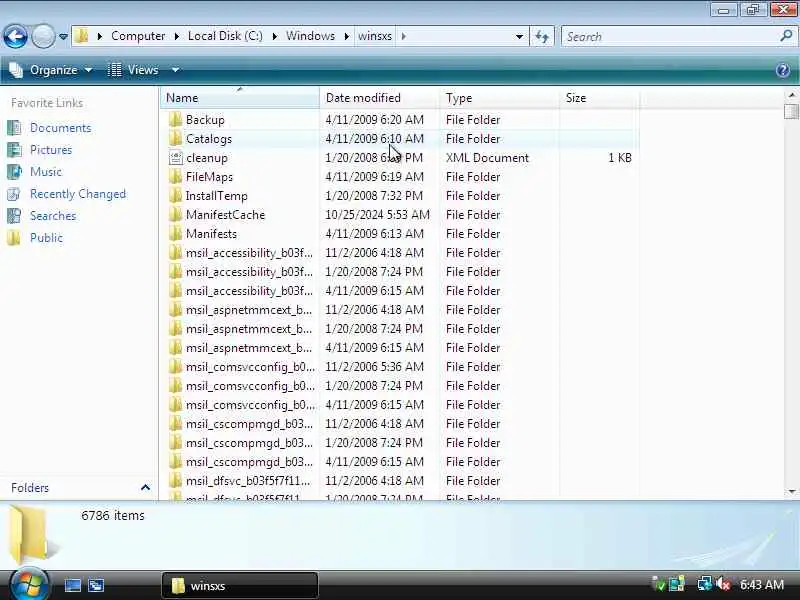Expand arrow after Local Disk (C:) breadcrumb
800x600 pixels.
click(x=274, y=36)
